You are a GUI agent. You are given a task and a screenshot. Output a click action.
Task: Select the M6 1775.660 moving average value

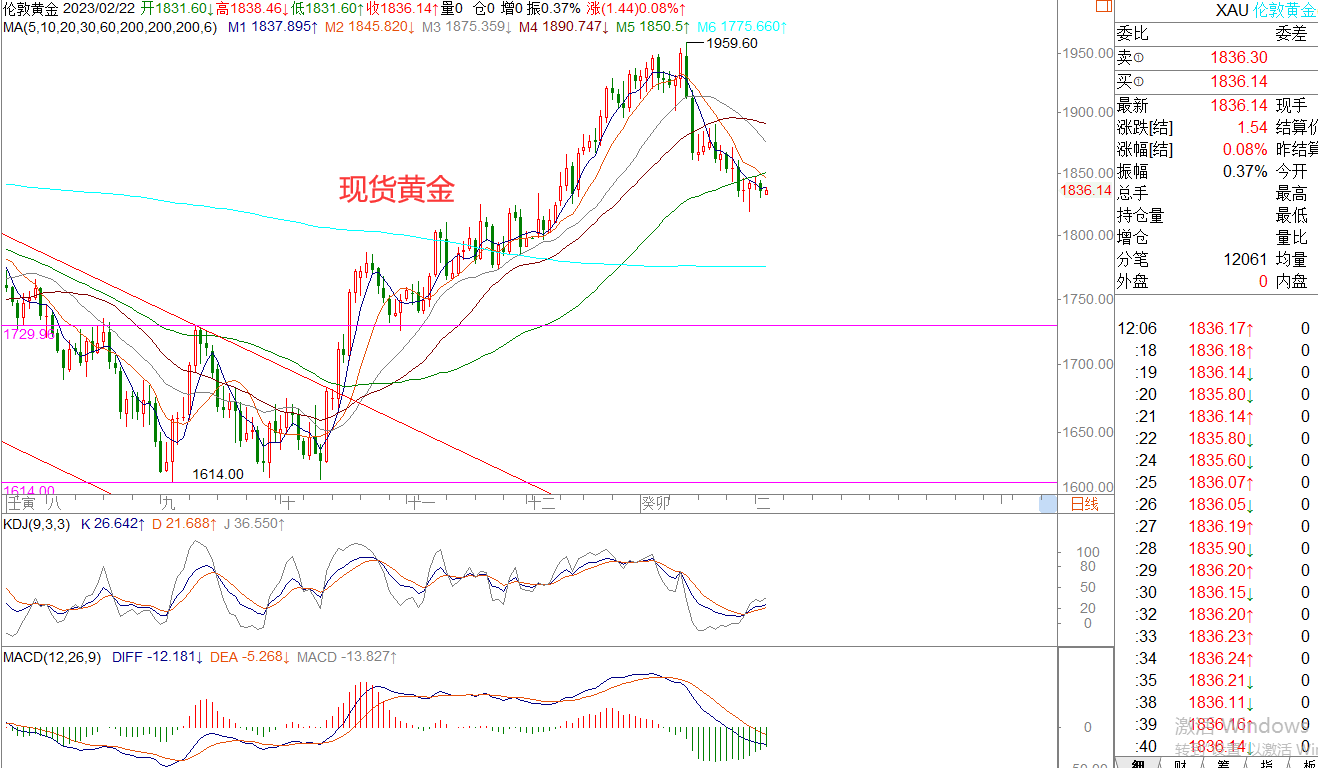pyautogui.click(x=742, y=27)
